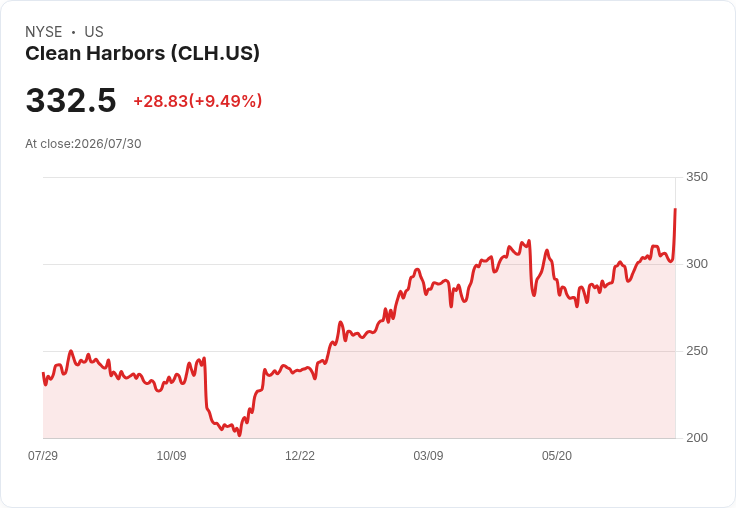Click the 10/09 date on x-axis
Viewport: 736px width, 508px height.
(x=171, y=455)
